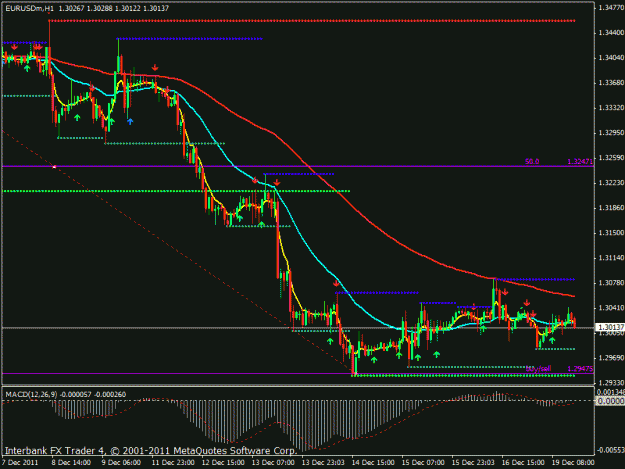Click the 1.32471 purple level price label

point(580,161)
